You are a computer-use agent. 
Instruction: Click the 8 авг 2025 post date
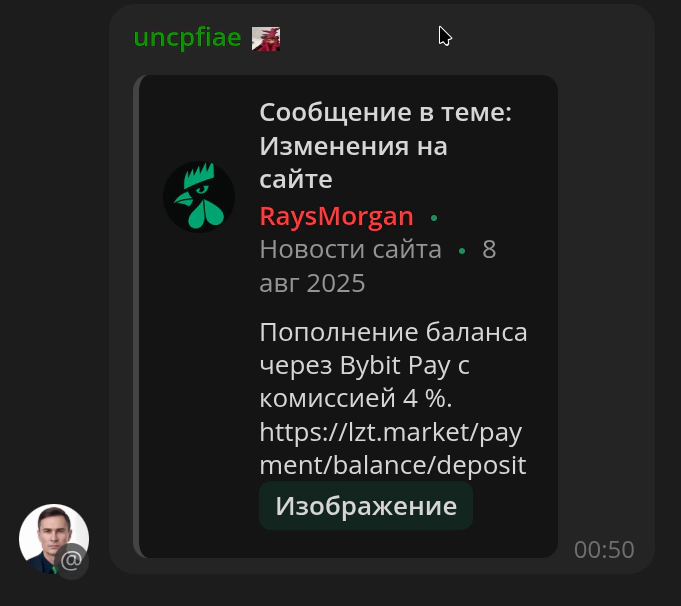[x=378, y=266]
